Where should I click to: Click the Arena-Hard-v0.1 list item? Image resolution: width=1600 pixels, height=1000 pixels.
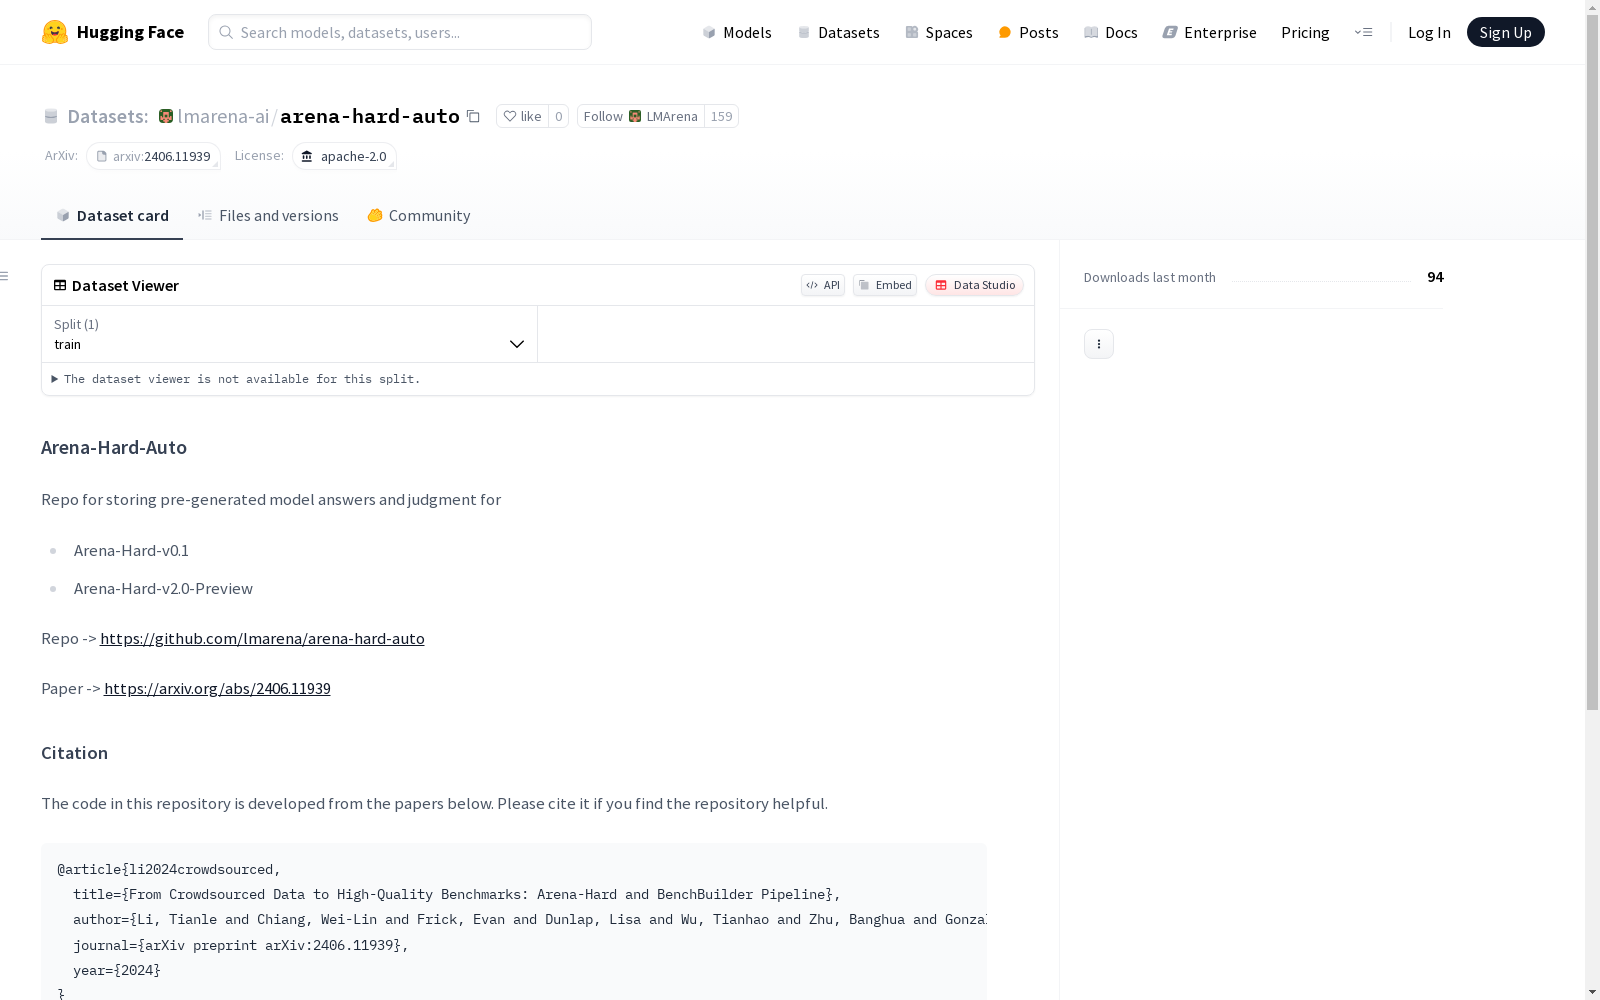(131, 550)
